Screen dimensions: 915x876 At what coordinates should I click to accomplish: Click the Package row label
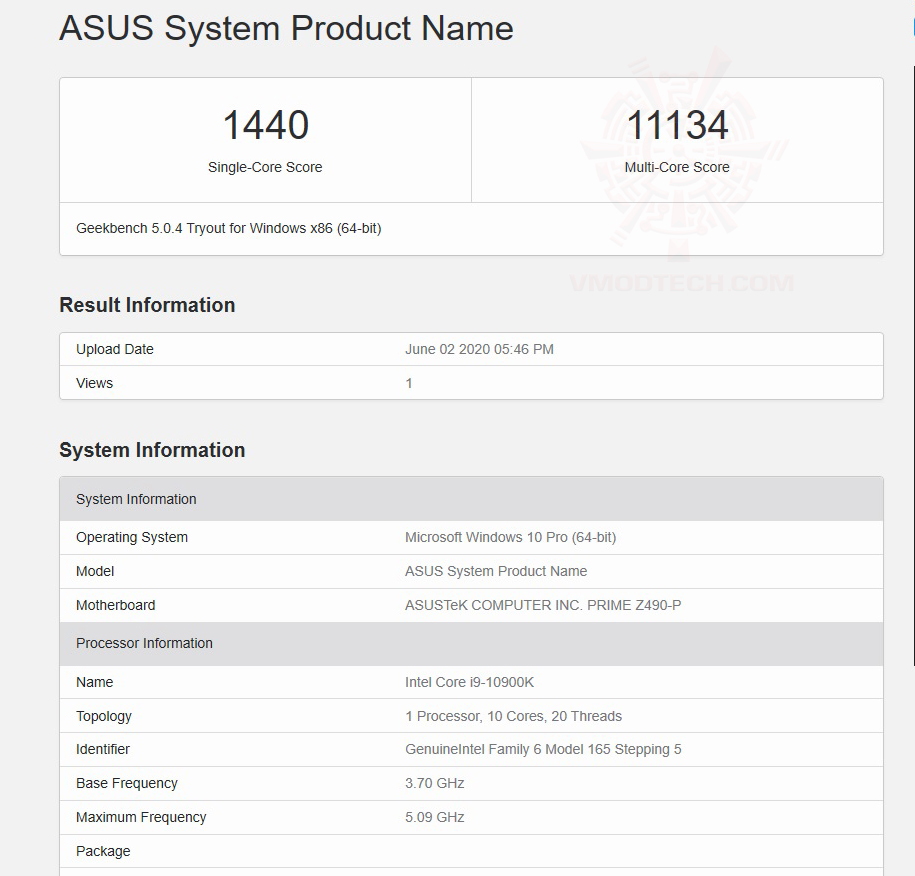pos(104,851)
